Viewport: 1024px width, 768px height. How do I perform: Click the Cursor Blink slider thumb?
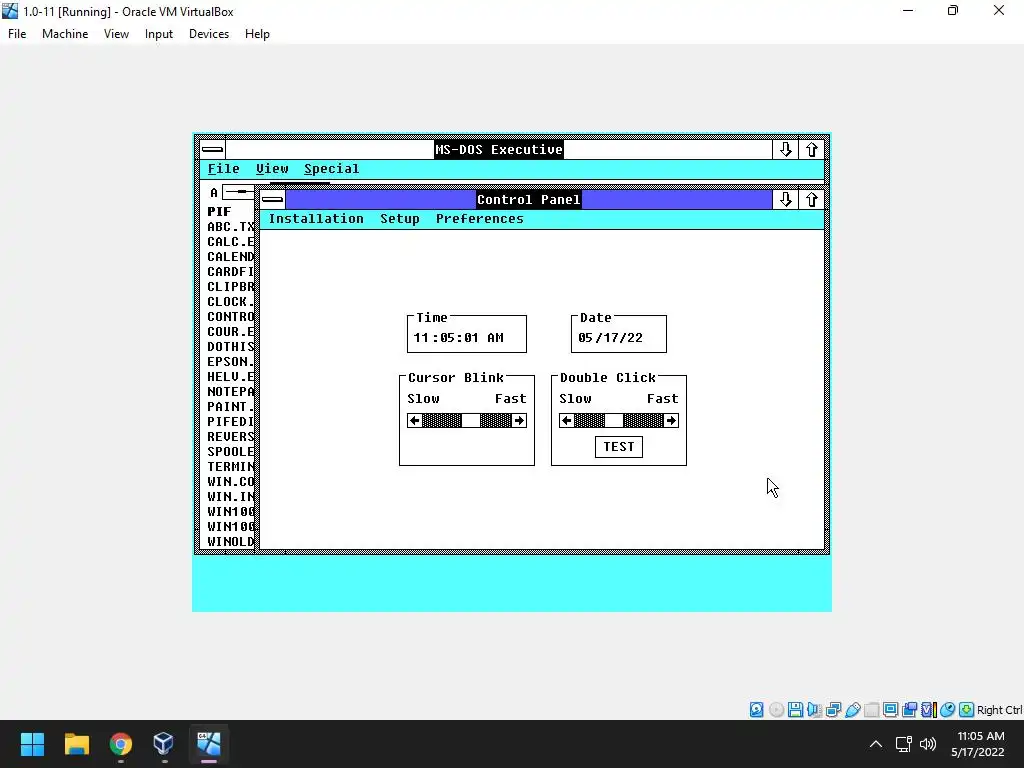pos(471,421)
